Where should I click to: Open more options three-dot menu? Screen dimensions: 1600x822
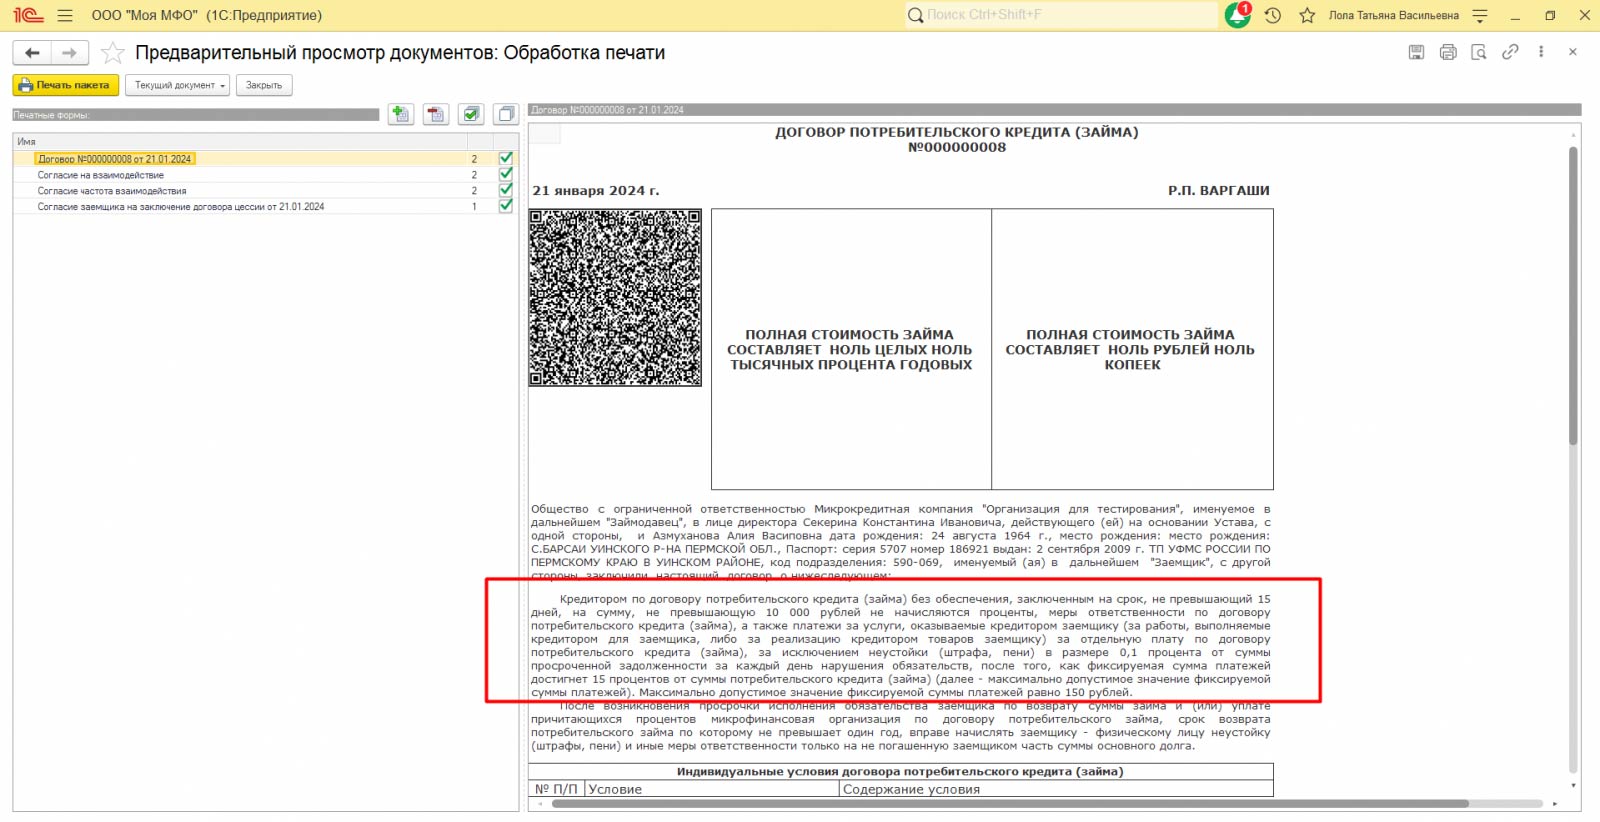pyautogui.click(x=1541, y=52)
